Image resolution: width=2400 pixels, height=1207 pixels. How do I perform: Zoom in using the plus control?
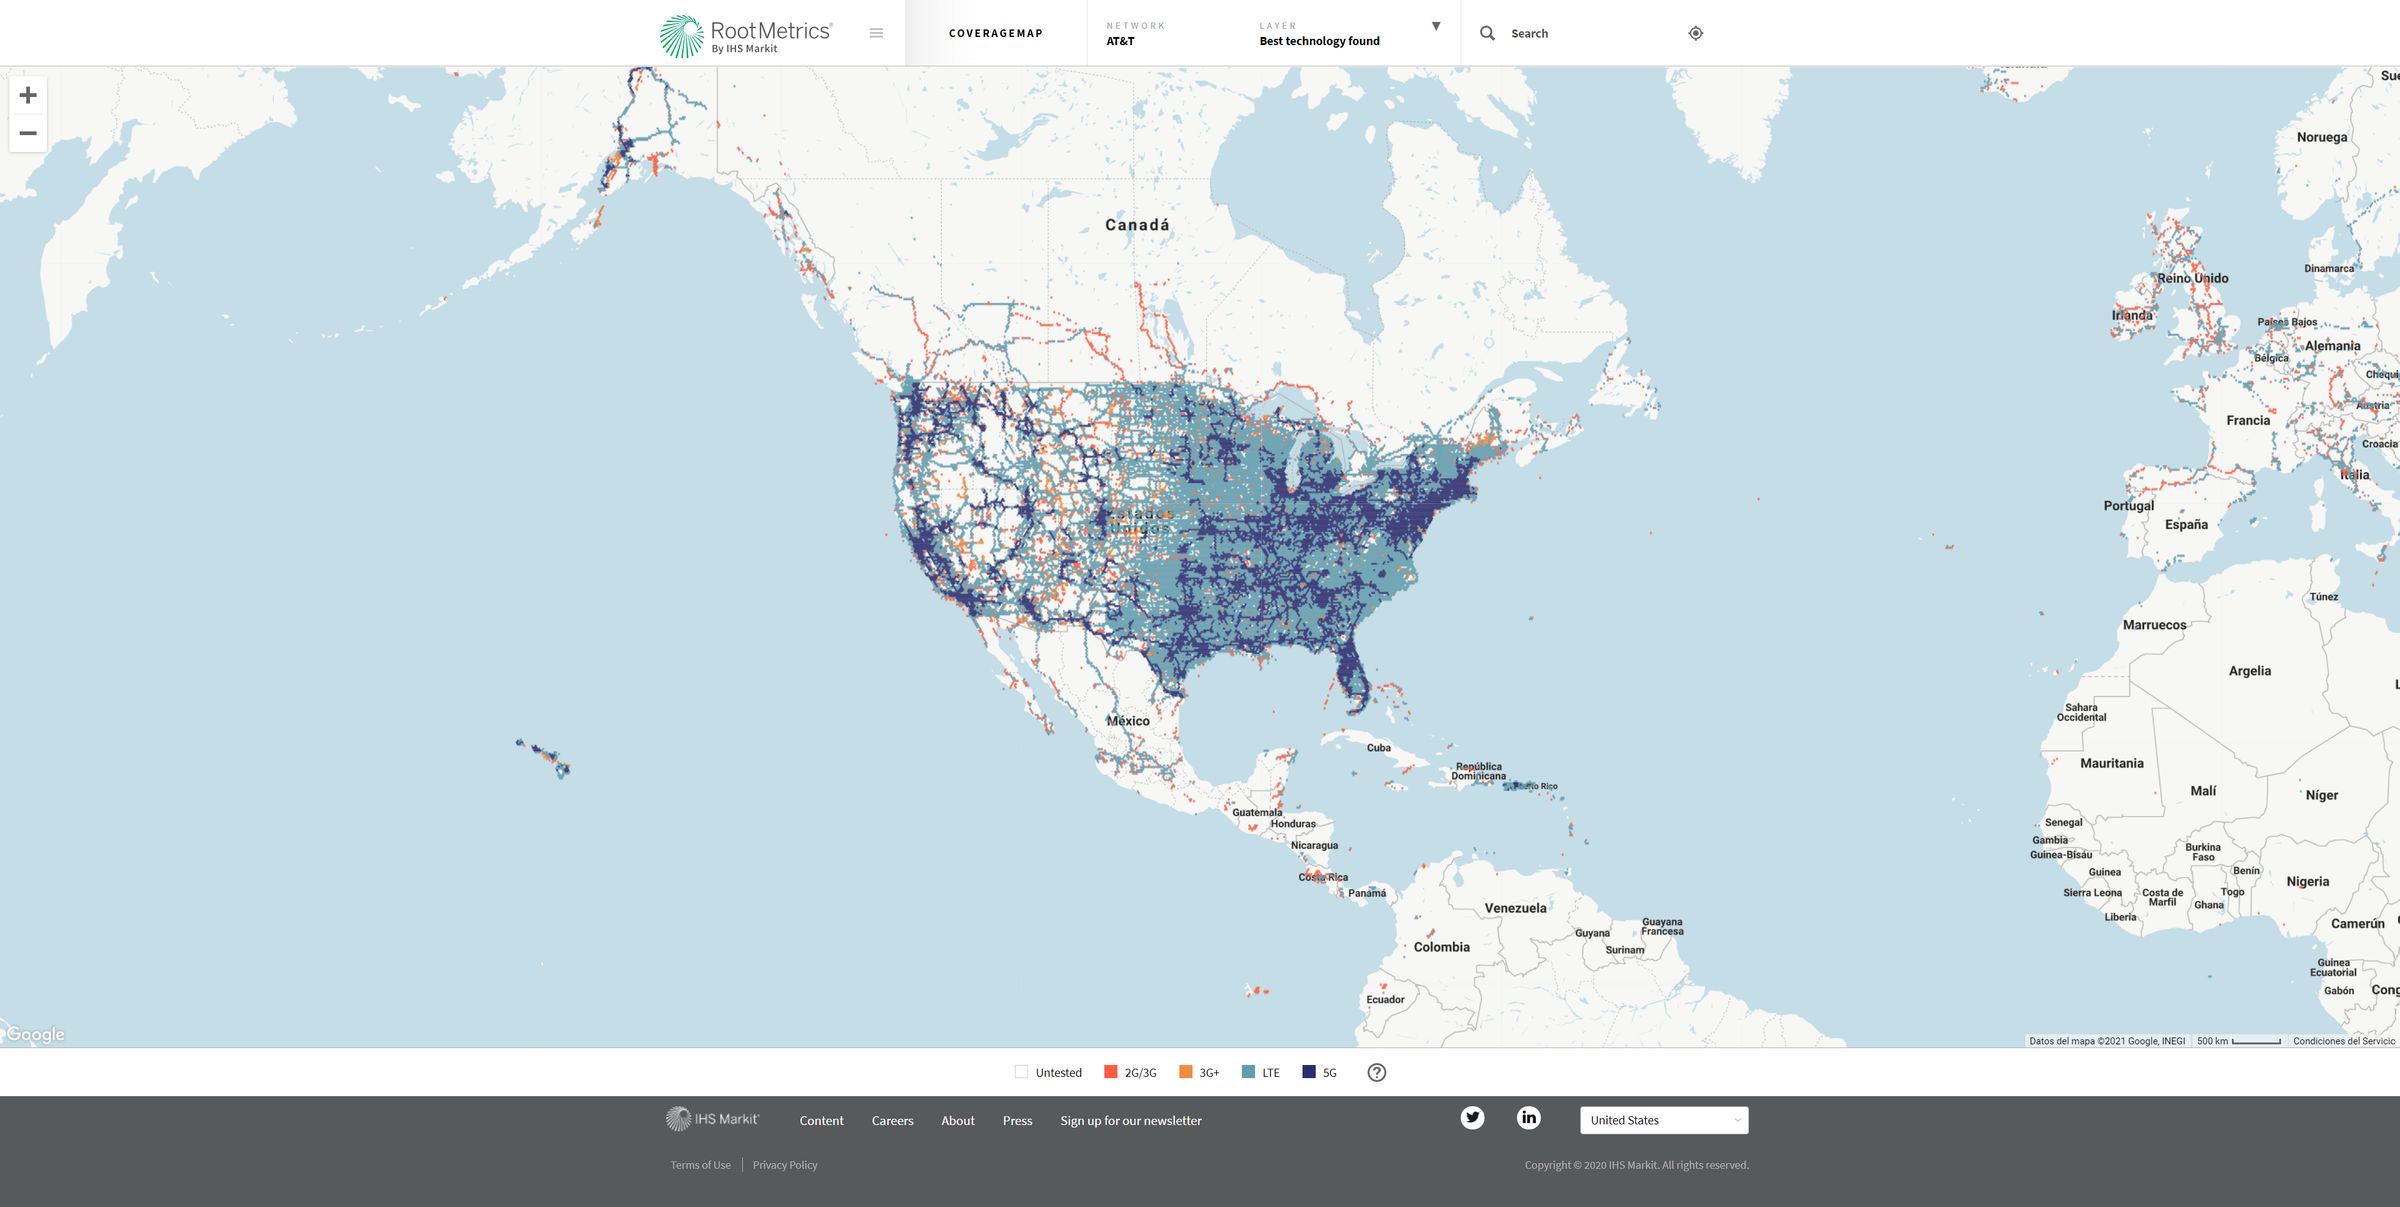pos(27,95)
